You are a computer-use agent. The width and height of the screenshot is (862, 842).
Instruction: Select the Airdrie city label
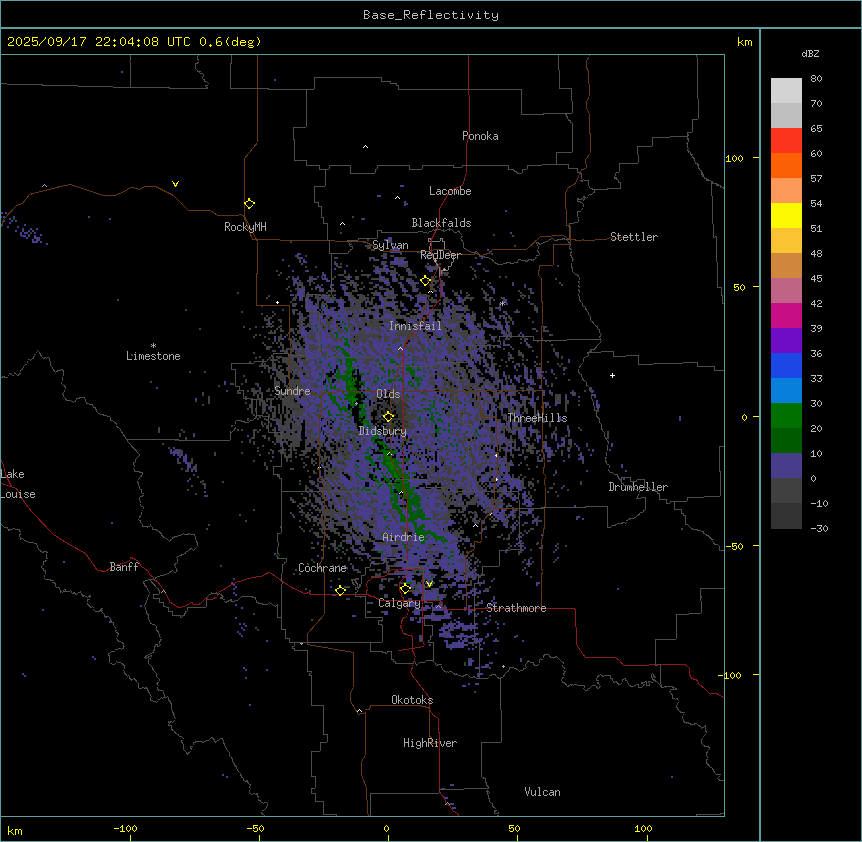[x=403, y=537]
